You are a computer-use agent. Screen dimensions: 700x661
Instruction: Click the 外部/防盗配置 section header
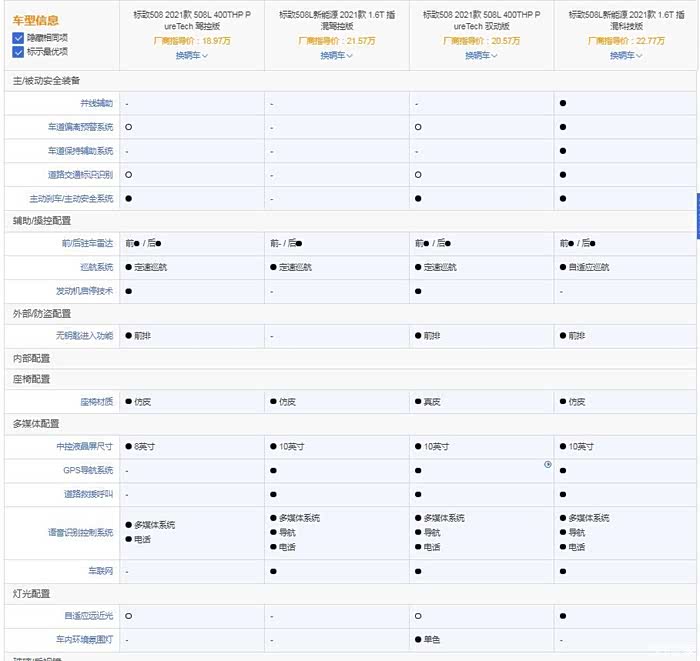coord(42,313)
